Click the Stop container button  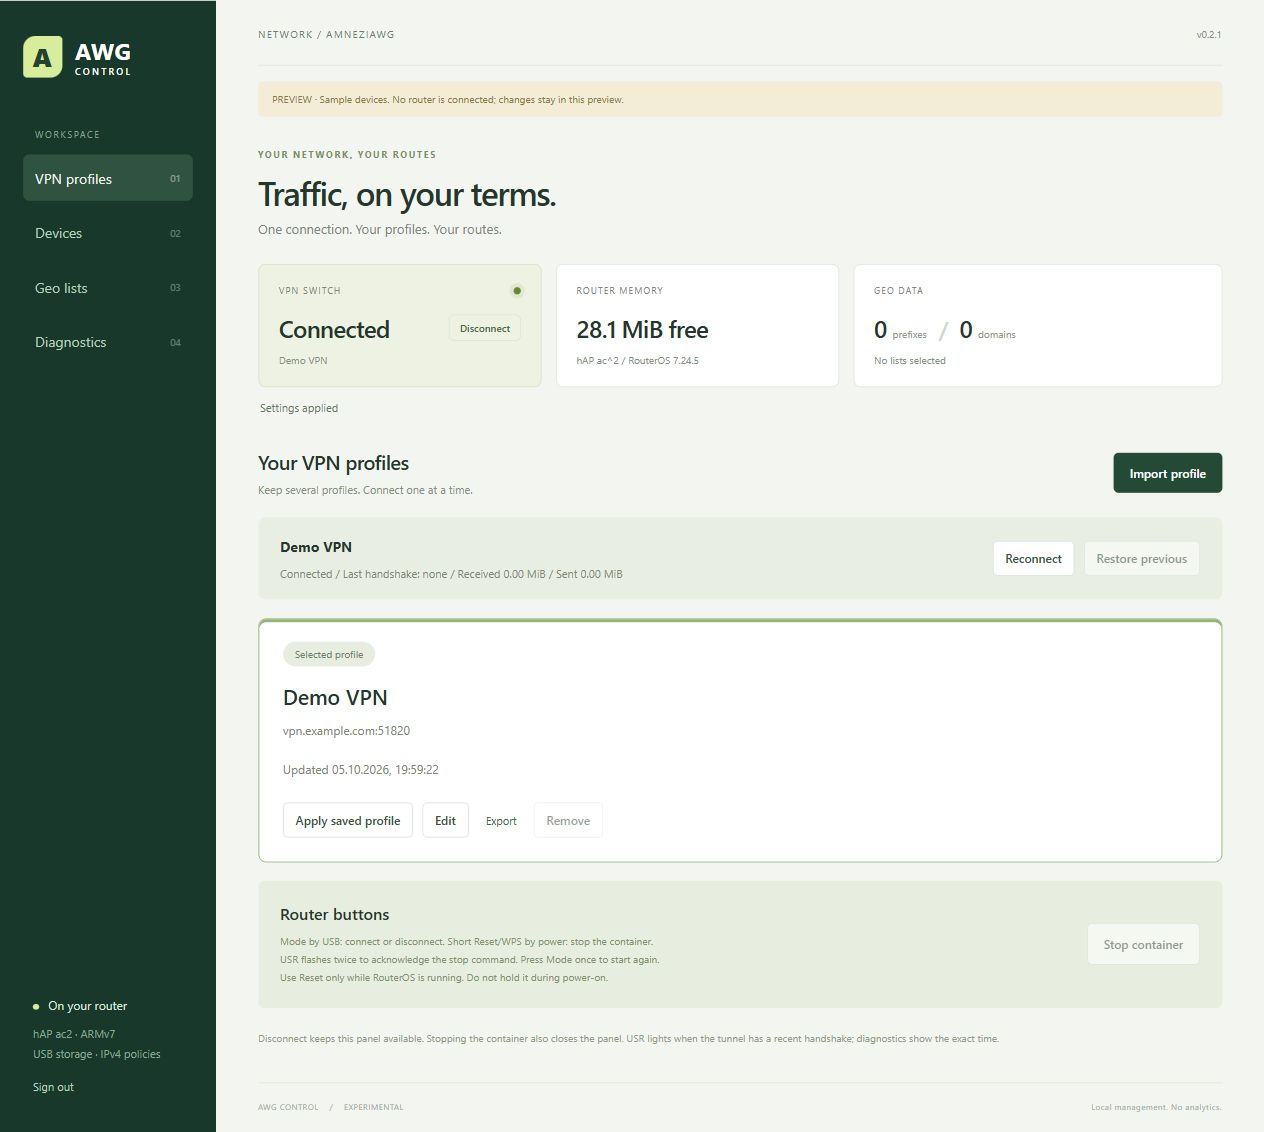[1143, 944]
